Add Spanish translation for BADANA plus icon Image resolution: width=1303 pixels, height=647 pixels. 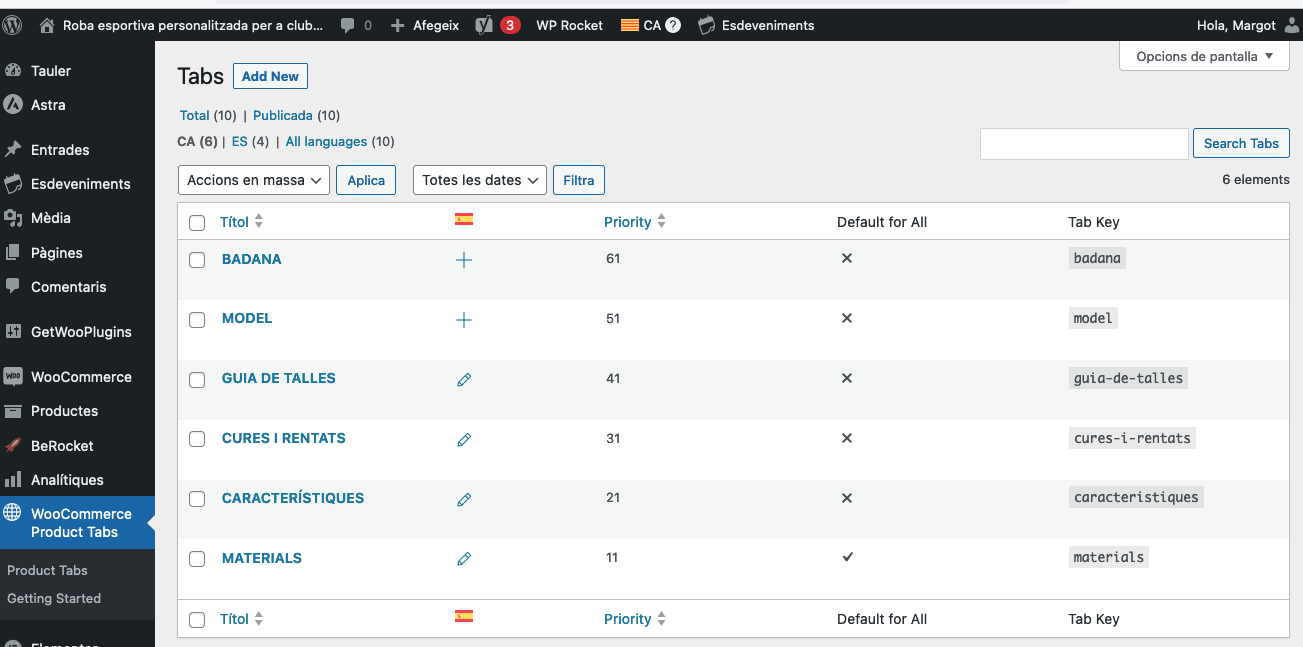[x=464, y=260]
